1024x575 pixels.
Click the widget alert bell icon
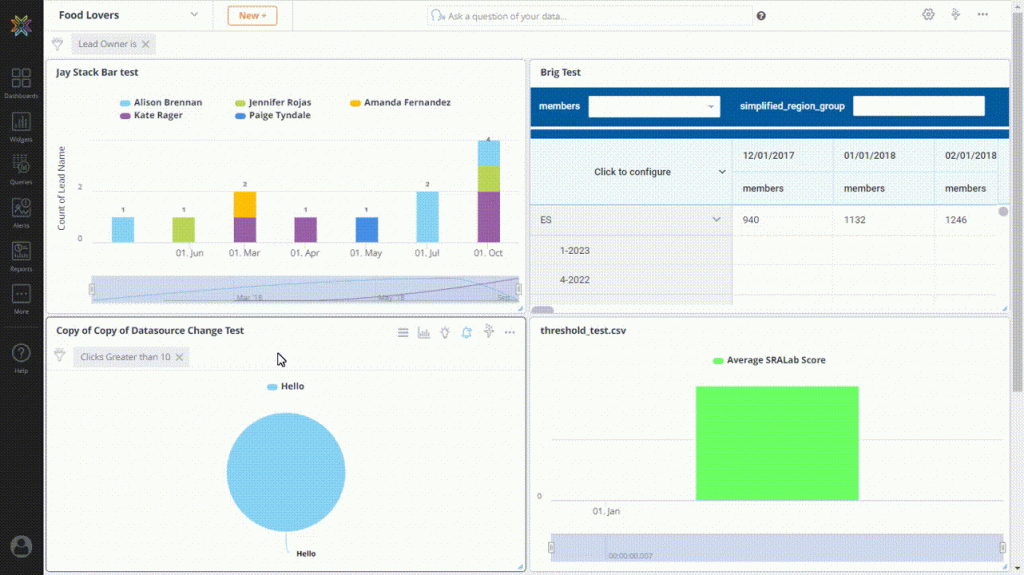point(466,333)
